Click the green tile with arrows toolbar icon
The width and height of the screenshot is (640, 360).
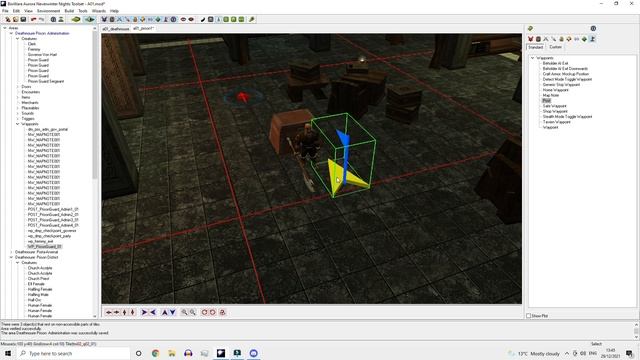coord(90,19)
